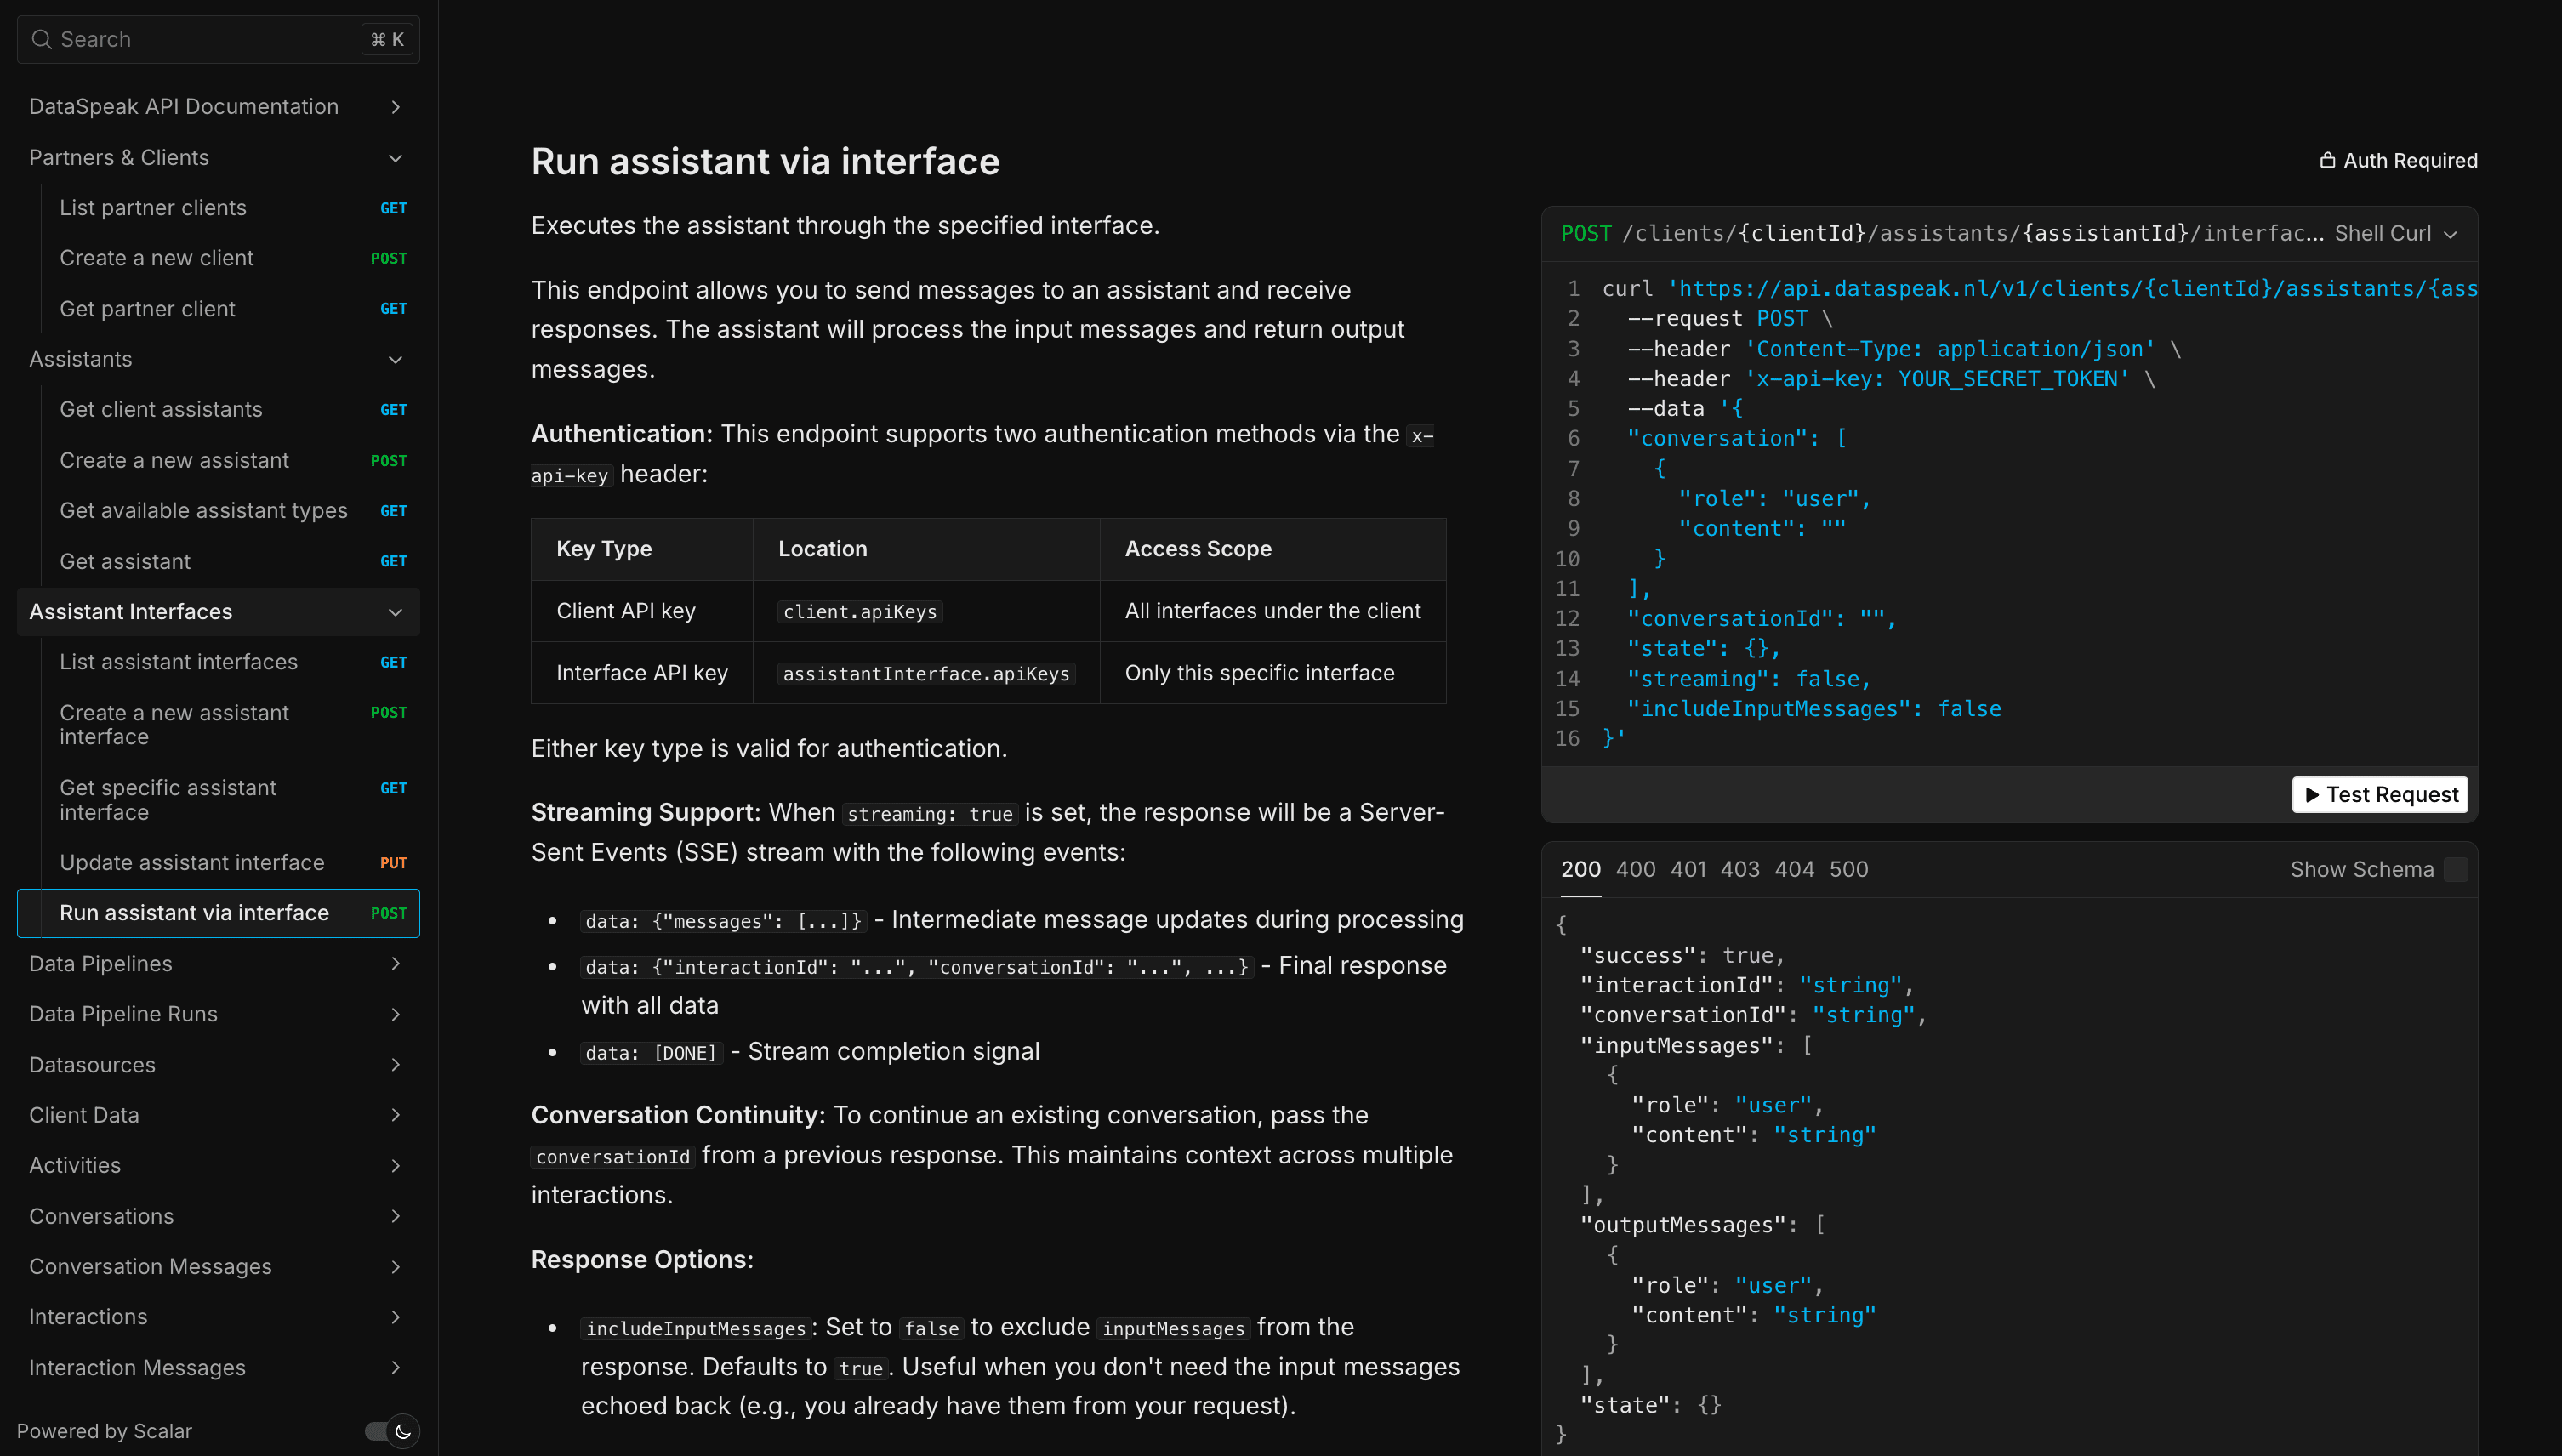Tick the Show Schema checkbox
The height and width of the screenshot is (1456, 2562).
tap(2455, 869)
